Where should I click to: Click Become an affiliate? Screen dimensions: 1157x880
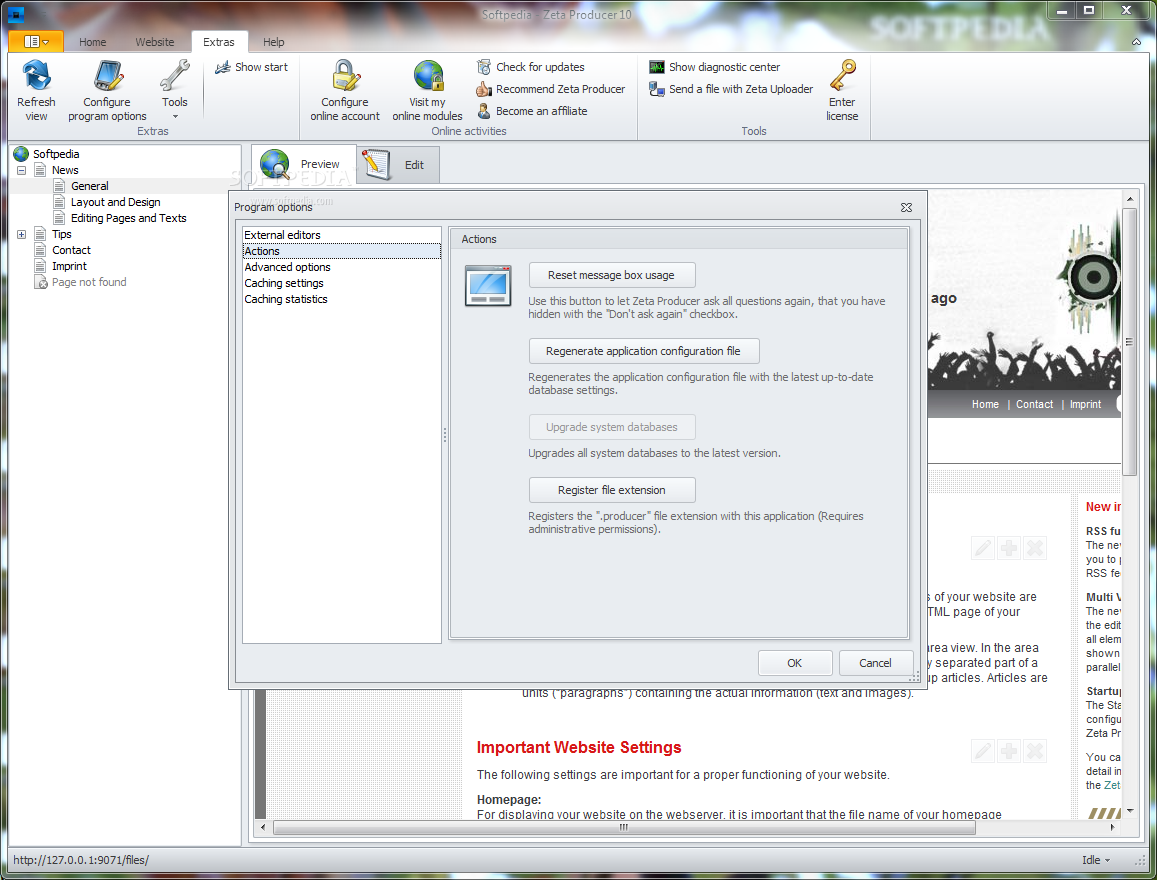[532, 111]
